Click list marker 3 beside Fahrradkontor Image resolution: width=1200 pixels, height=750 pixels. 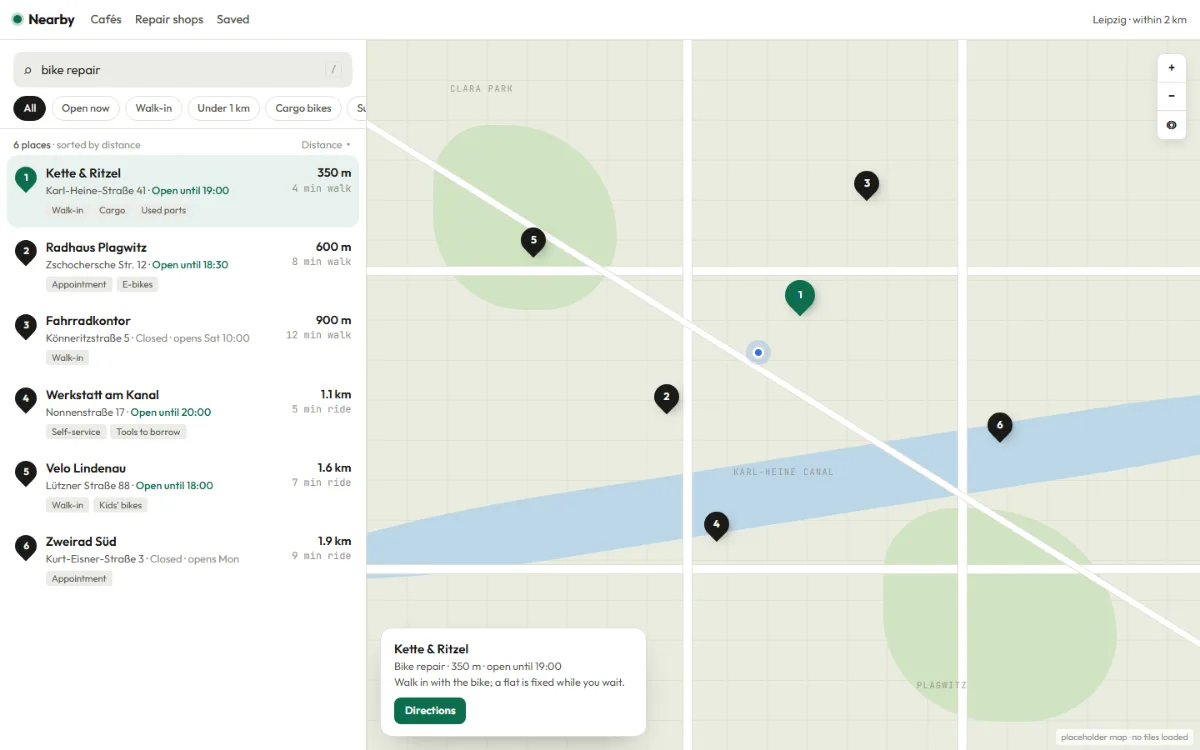(x=26, y=326)
